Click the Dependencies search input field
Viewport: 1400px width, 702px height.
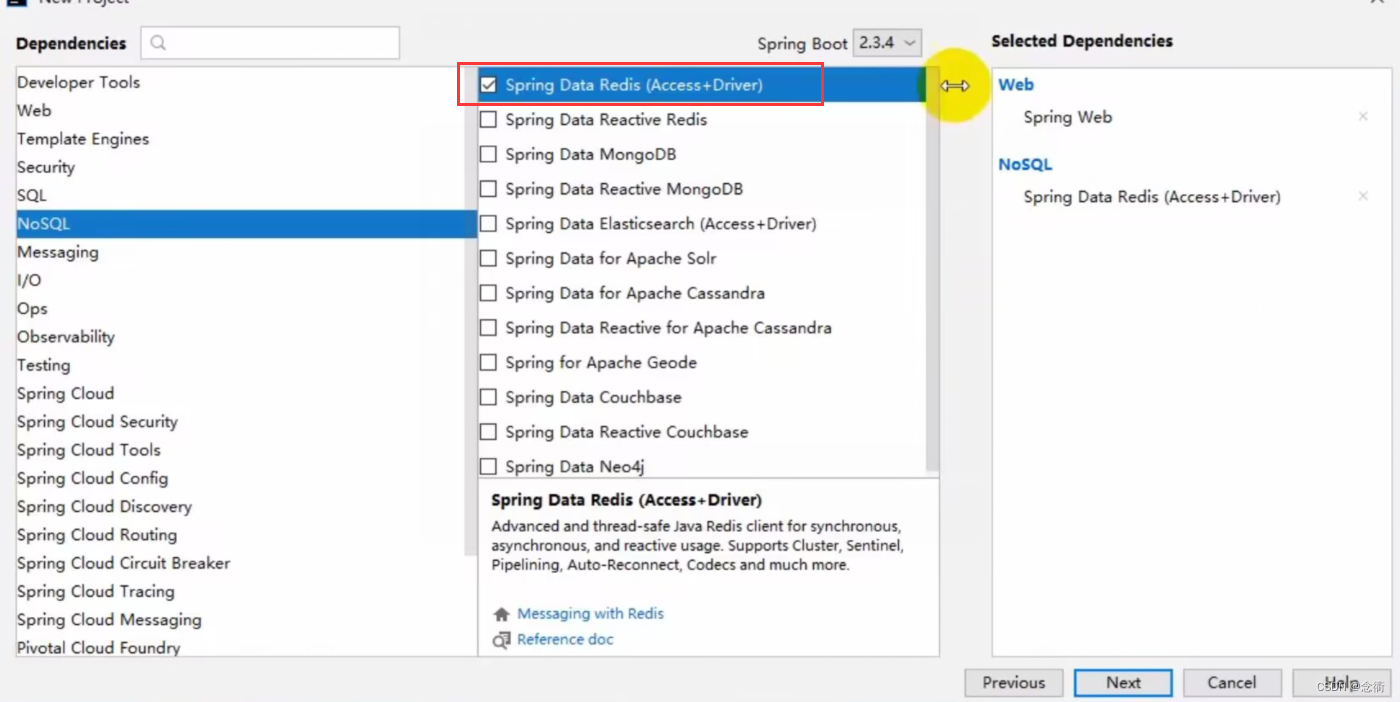tap(270, 44)
